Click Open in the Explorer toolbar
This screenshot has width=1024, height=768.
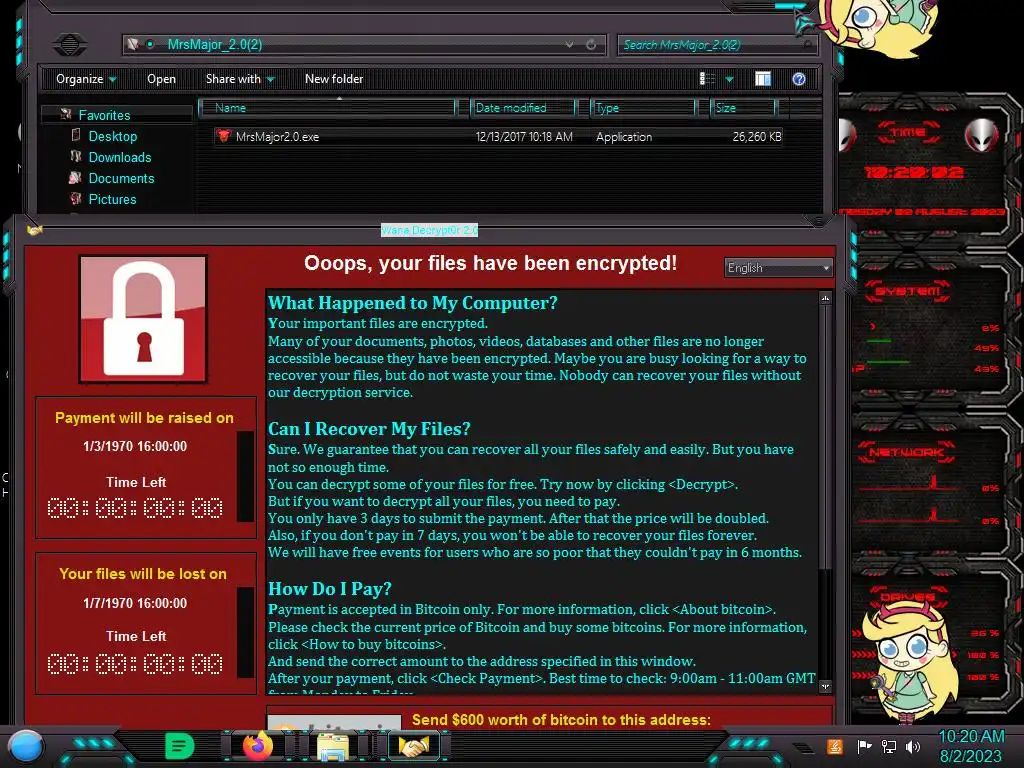(161, 79)
